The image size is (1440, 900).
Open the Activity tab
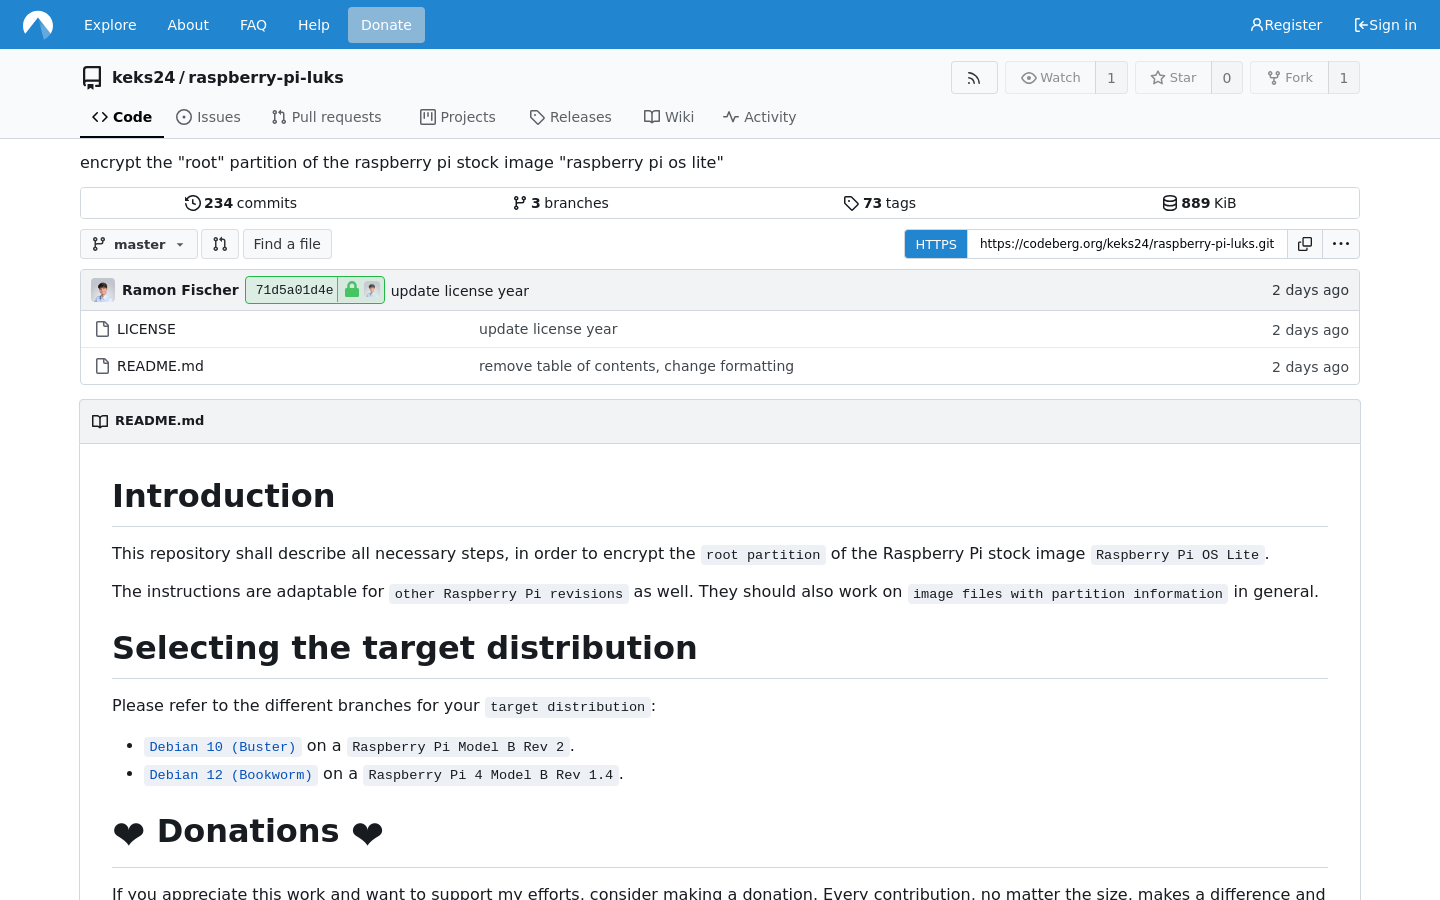point(760,117)
